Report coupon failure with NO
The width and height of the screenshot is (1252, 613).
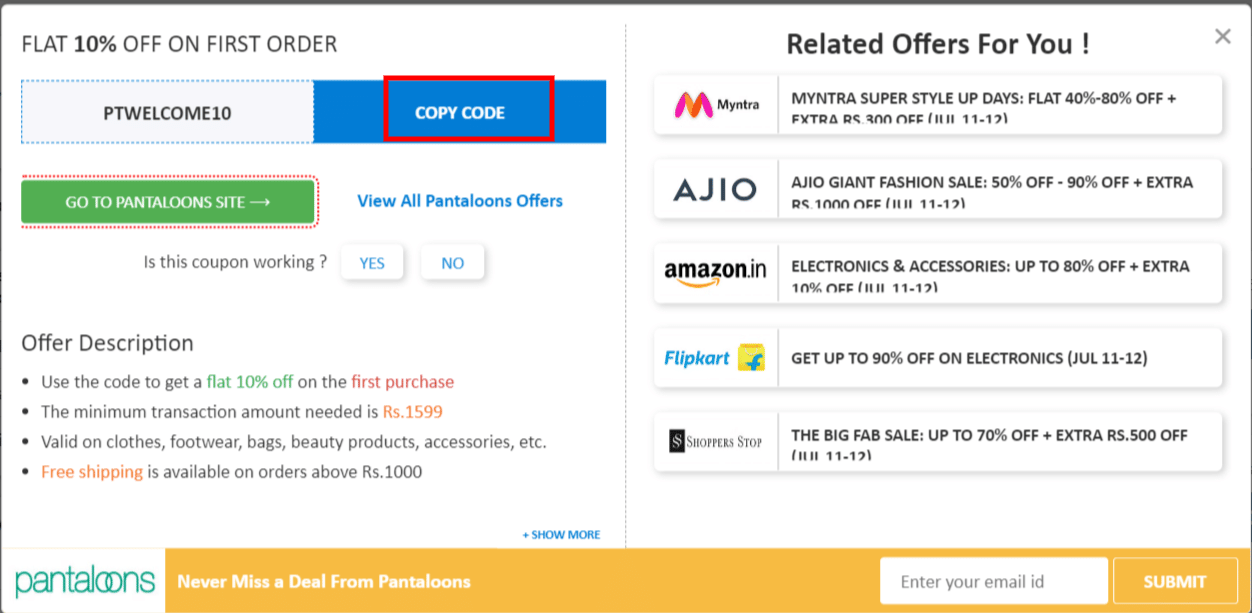pos(452,262)
